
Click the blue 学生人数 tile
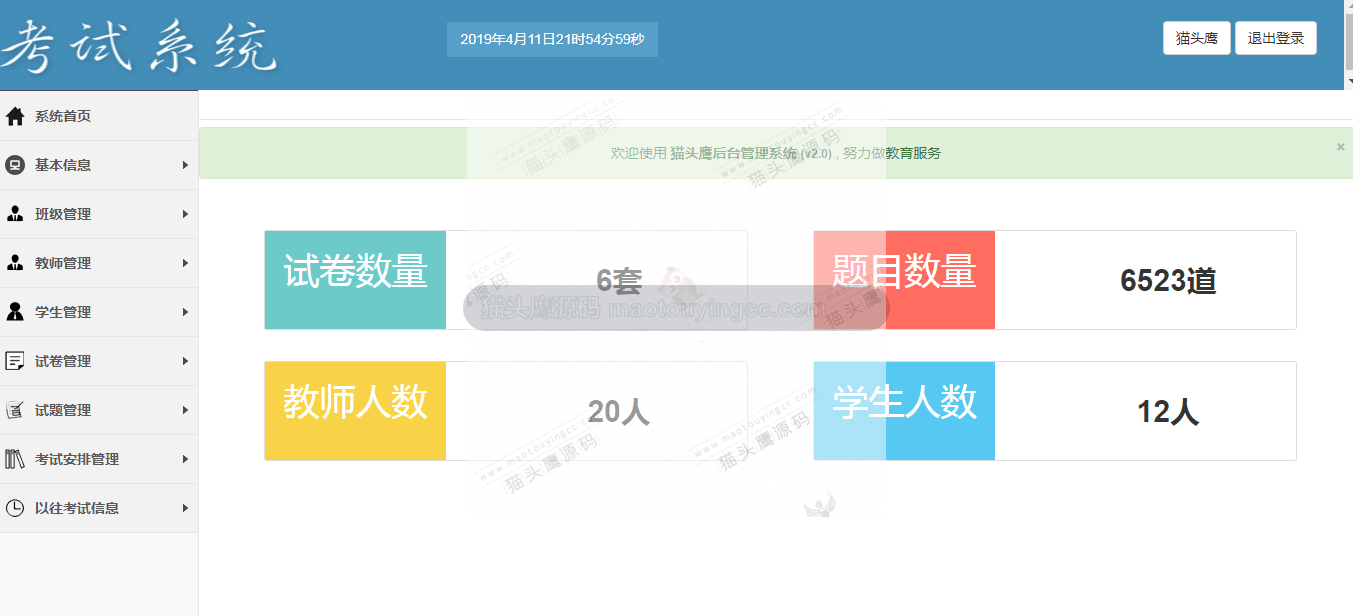904,411
